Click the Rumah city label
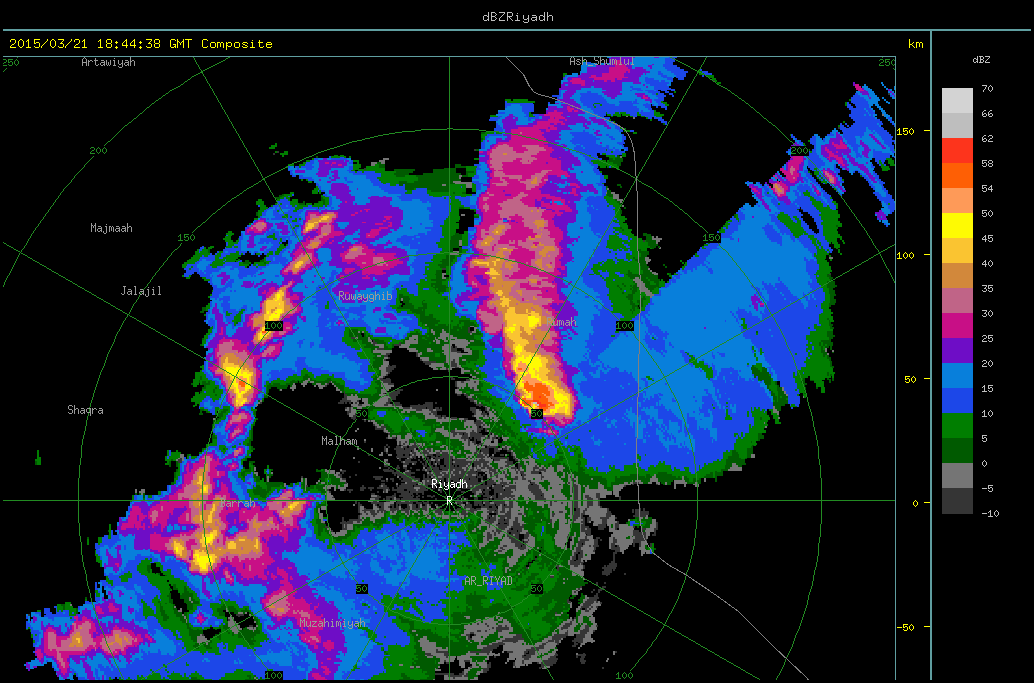Viewport: 1034px width, 683px height. pos(562,322)
